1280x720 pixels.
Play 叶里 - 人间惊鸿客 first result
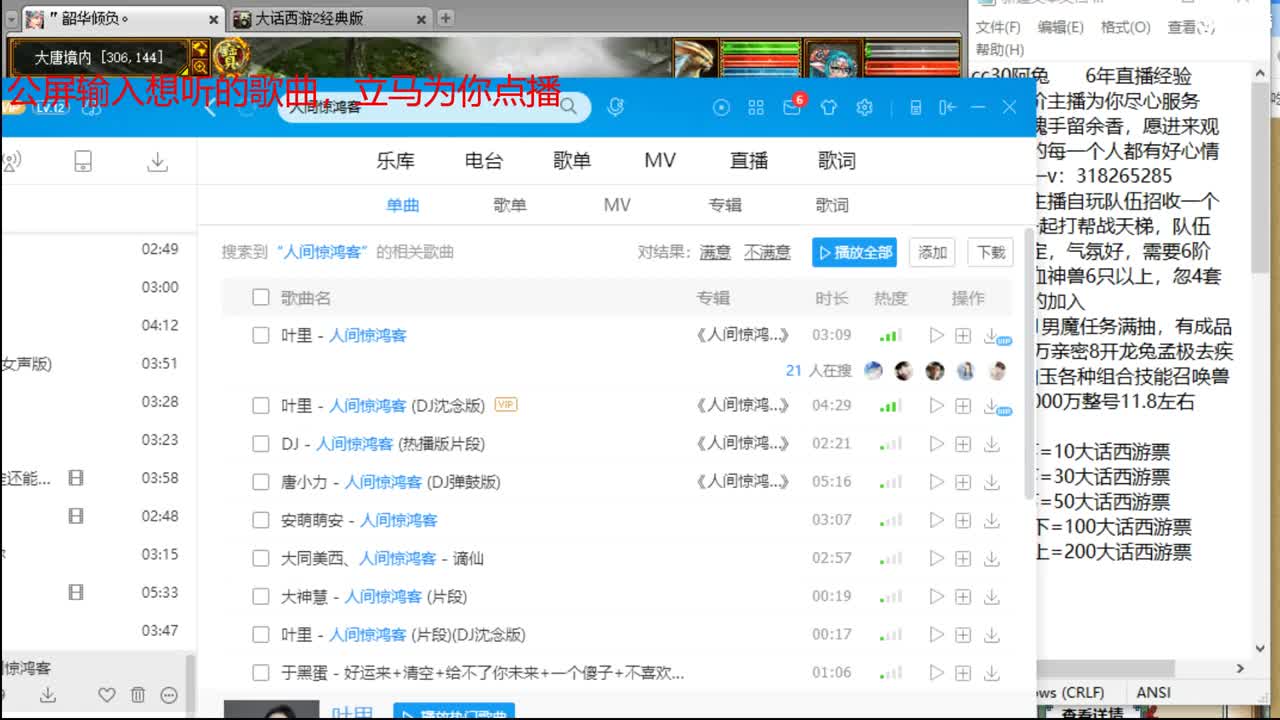pos(936,336)
